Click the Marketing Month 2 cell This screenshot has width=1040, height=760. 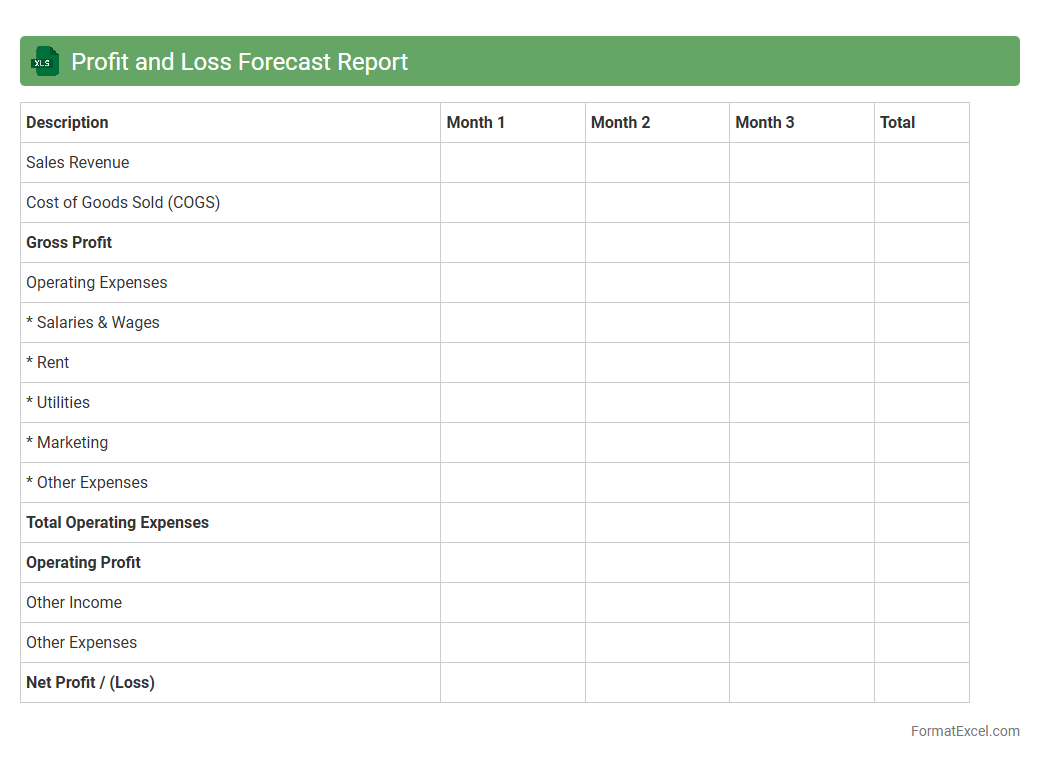(656, 442)
